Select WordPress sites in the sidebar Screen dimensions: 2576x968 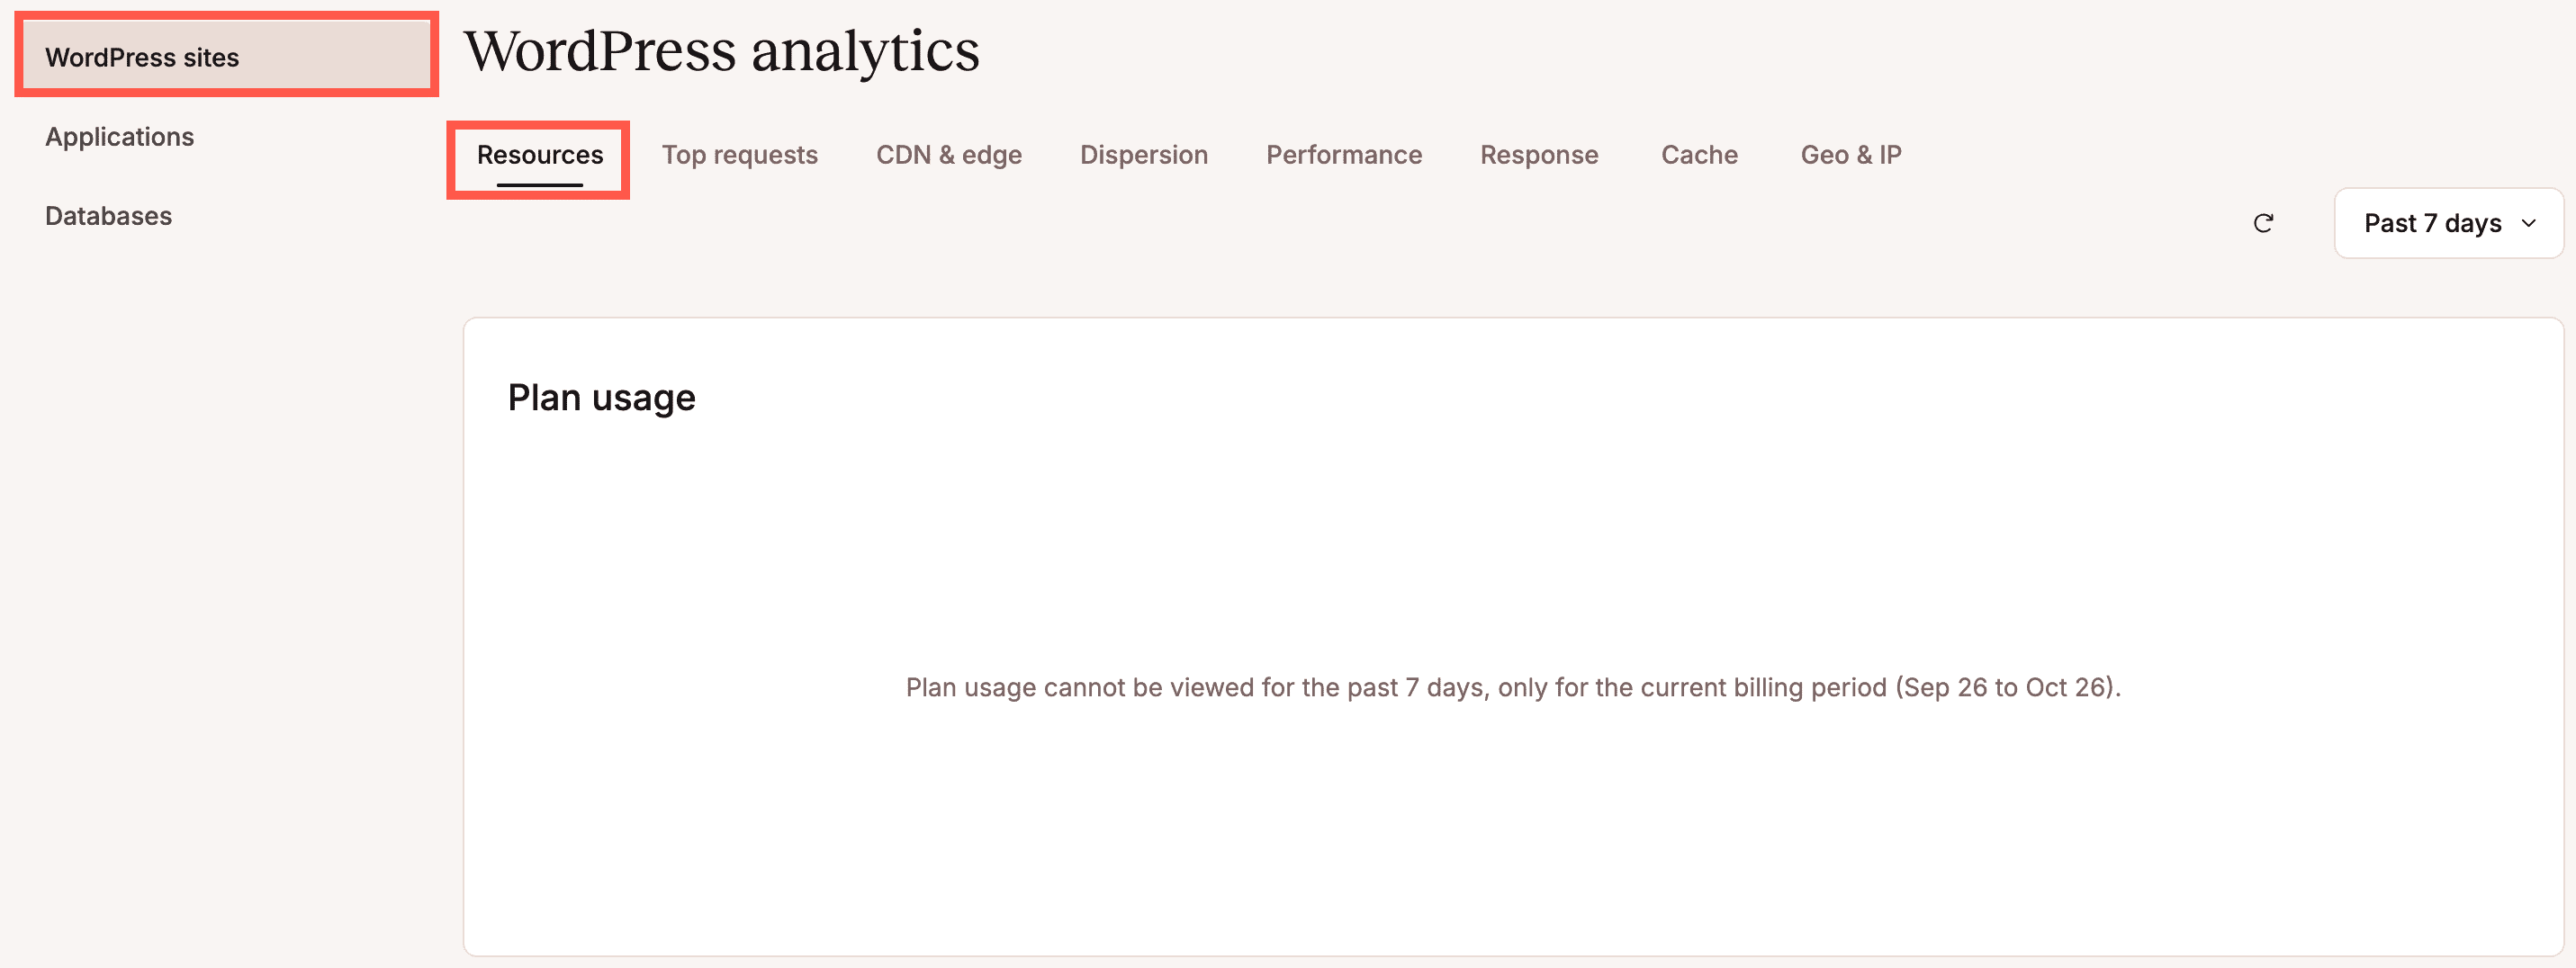pyautogui.click(x=142, y=57)
